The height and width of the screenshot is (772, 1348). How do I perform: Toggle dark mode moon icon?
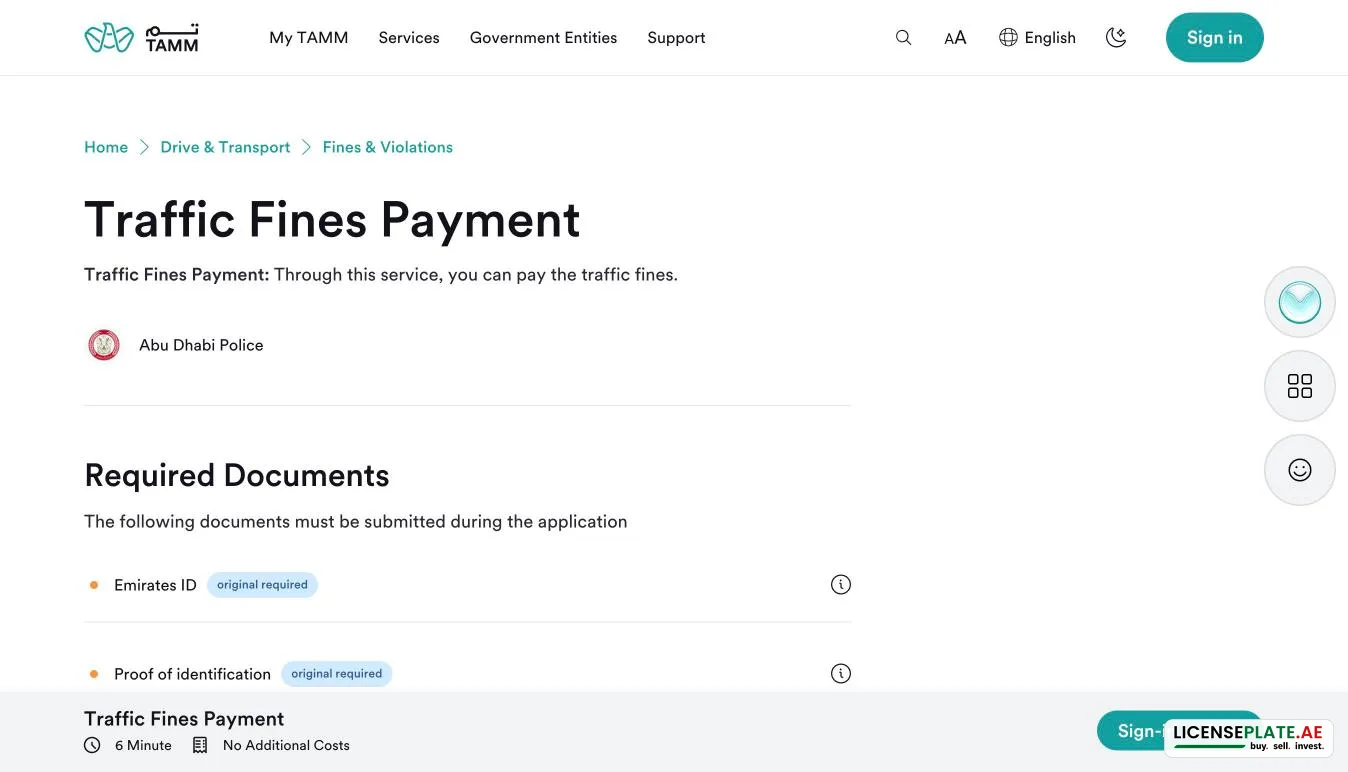click(x=1116, y=38)
